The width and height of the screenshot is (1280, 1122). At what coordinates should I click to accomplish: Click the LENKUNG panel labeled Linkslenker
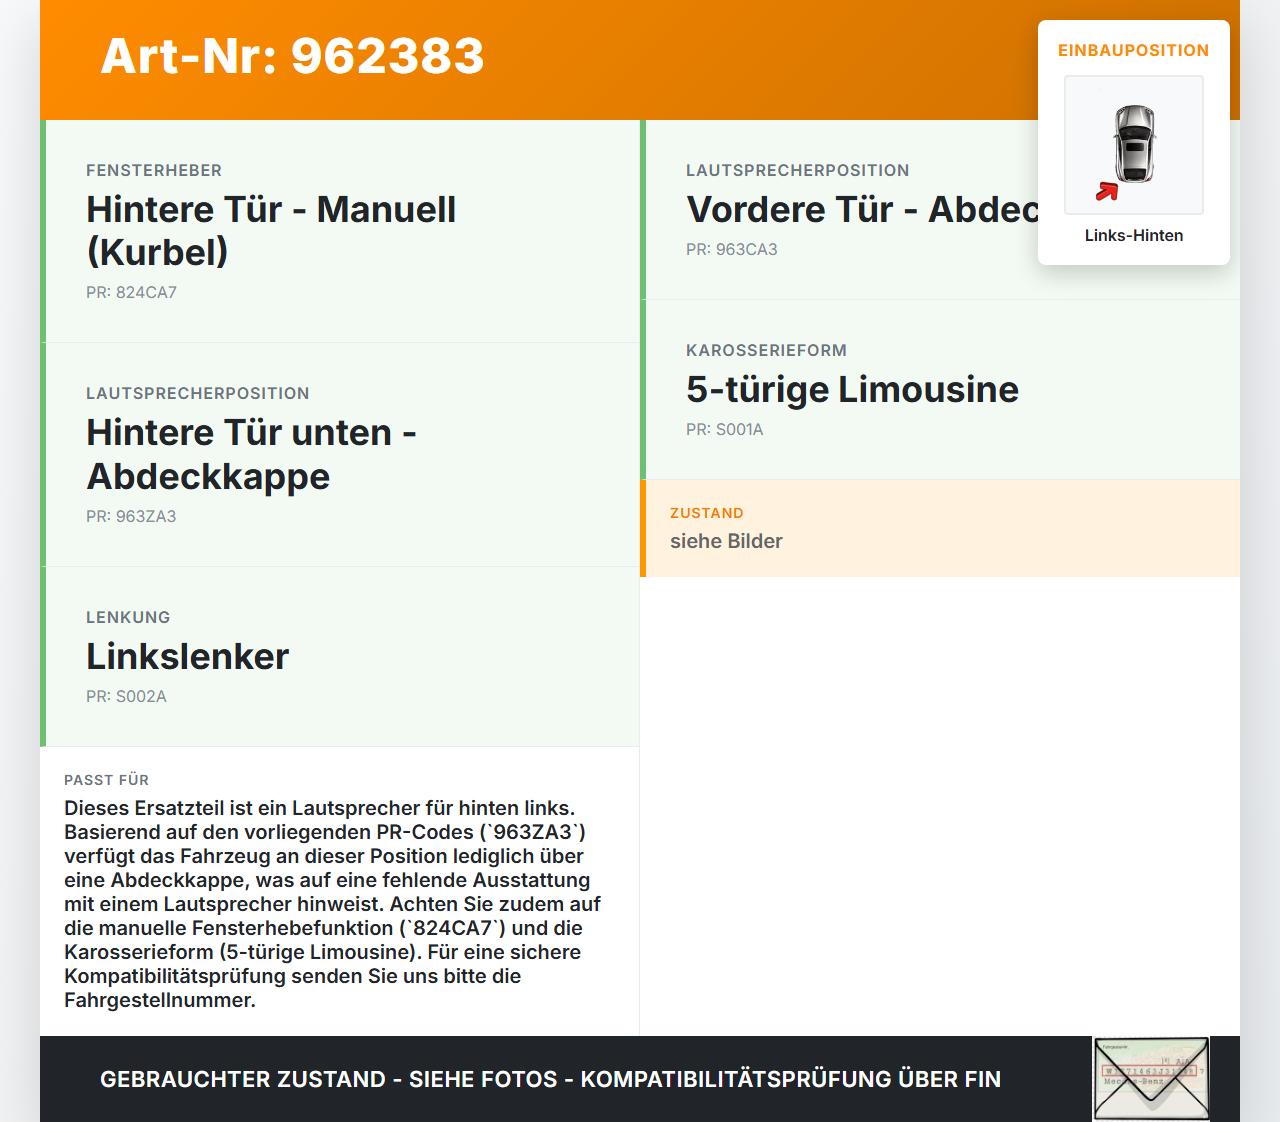tap(340, 656)
